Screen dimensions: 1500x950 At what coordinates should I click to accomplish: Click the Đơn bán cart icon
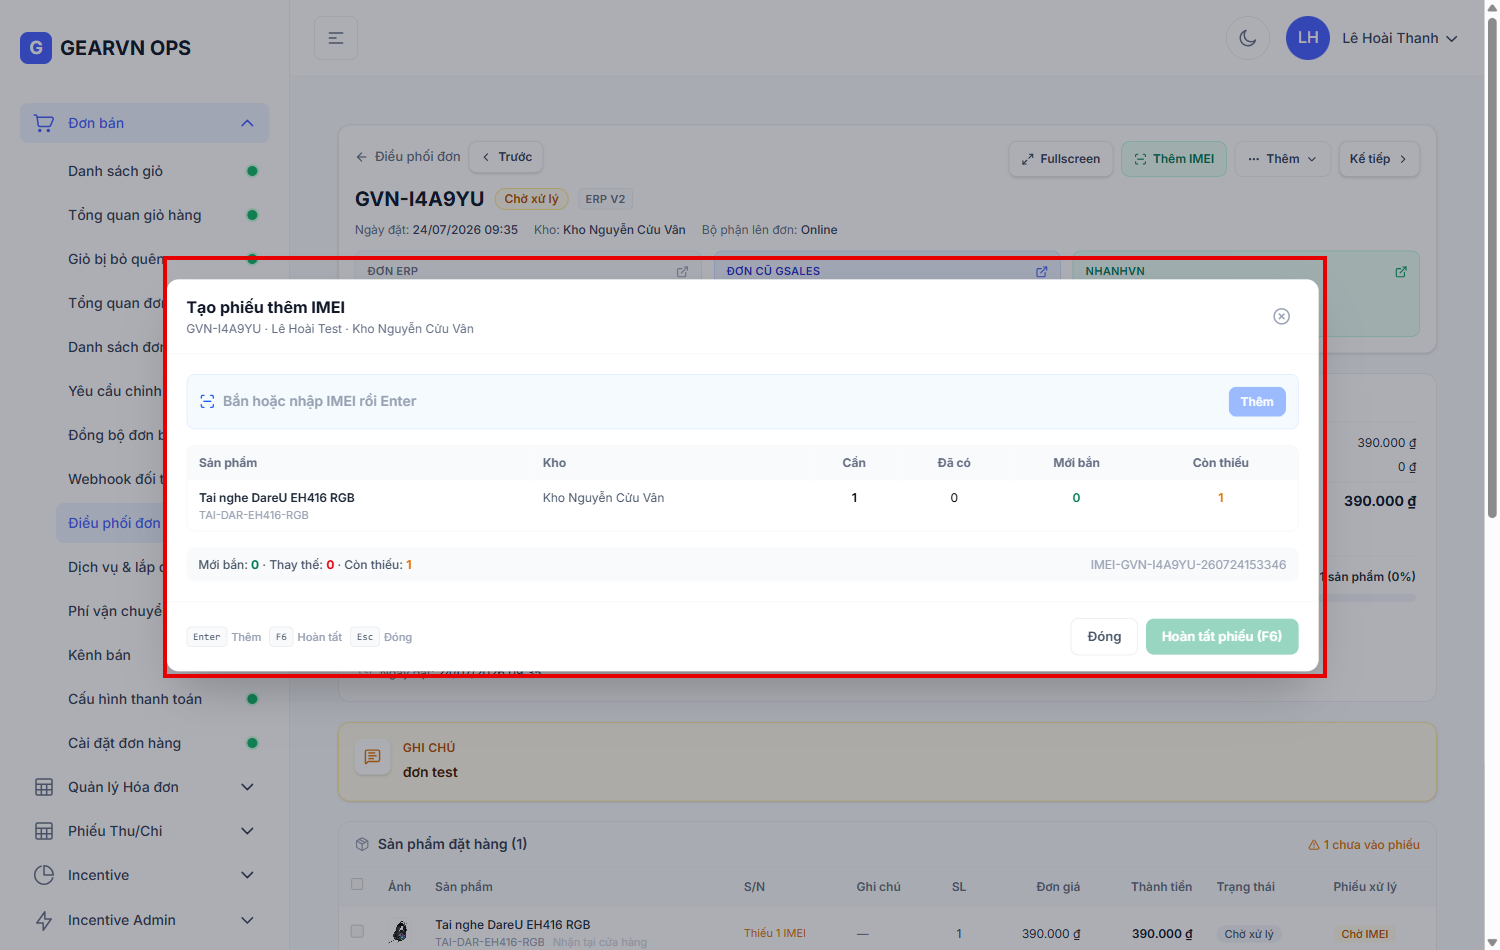pos(44,123)
